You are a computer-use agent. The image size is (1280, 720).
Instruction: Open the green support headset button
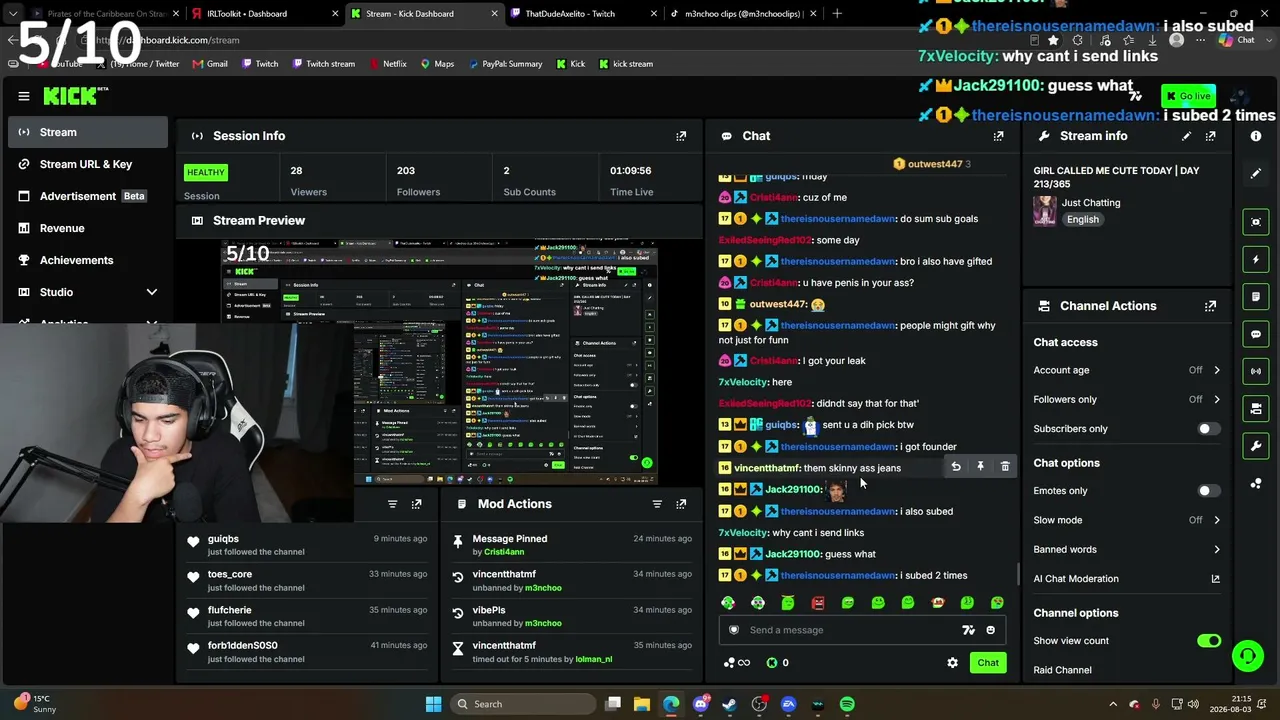pos(1247,656)
